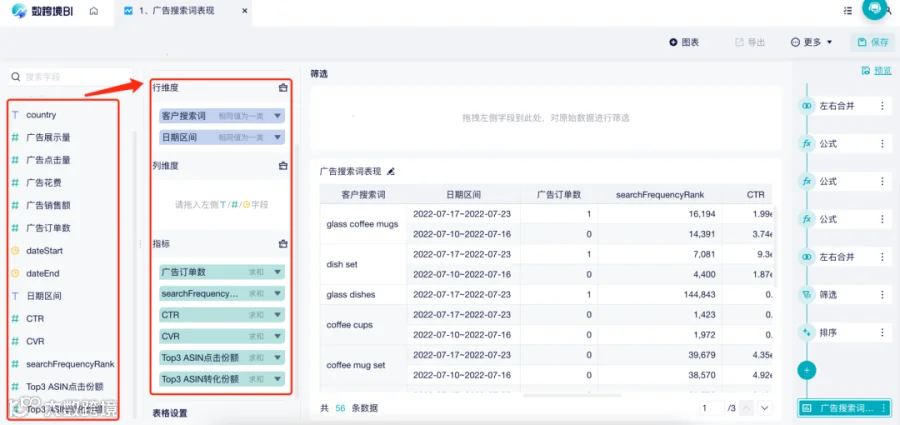900x425 pixels.
Task: Select 日期区间 in the field list
Action: pos(44,296)
